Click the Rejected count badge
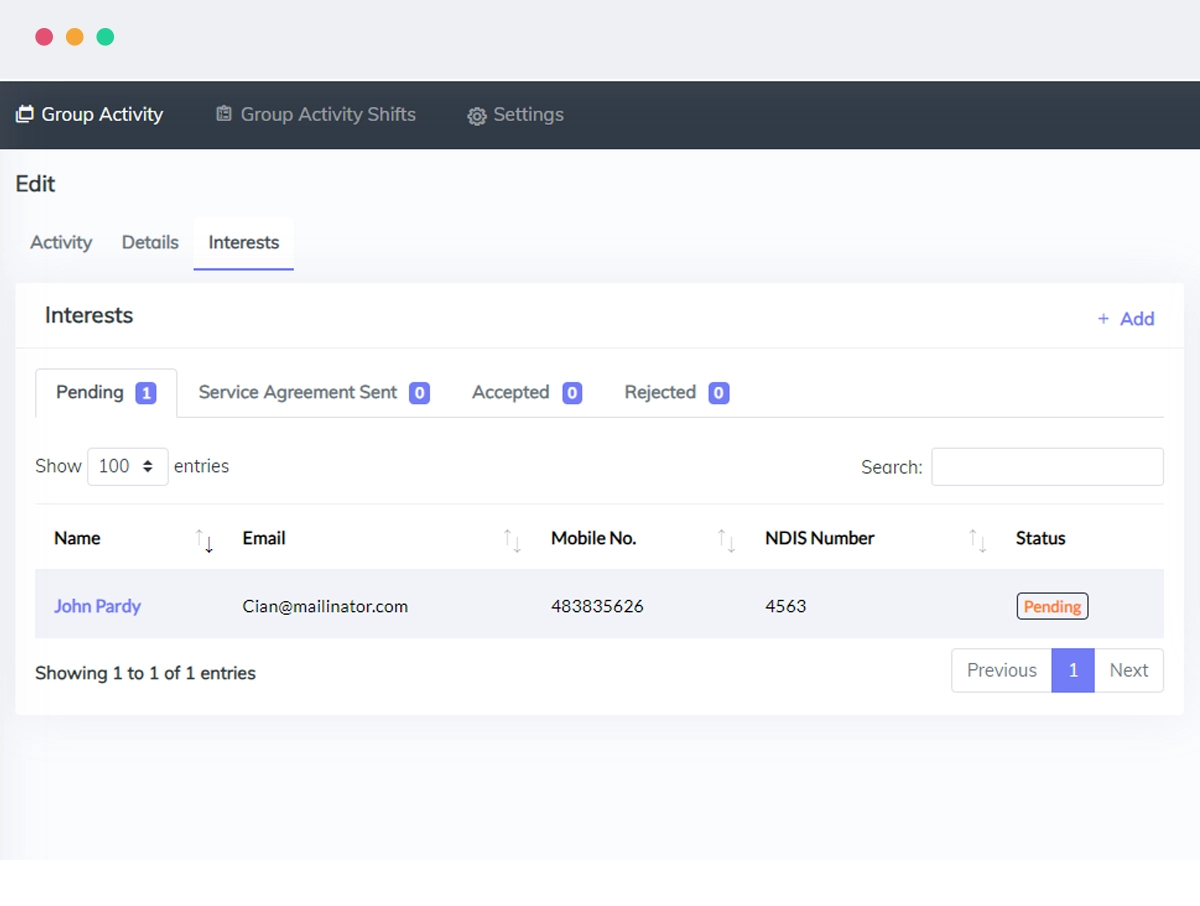This screenshot has height=906, width=1200. click(719, 393)
